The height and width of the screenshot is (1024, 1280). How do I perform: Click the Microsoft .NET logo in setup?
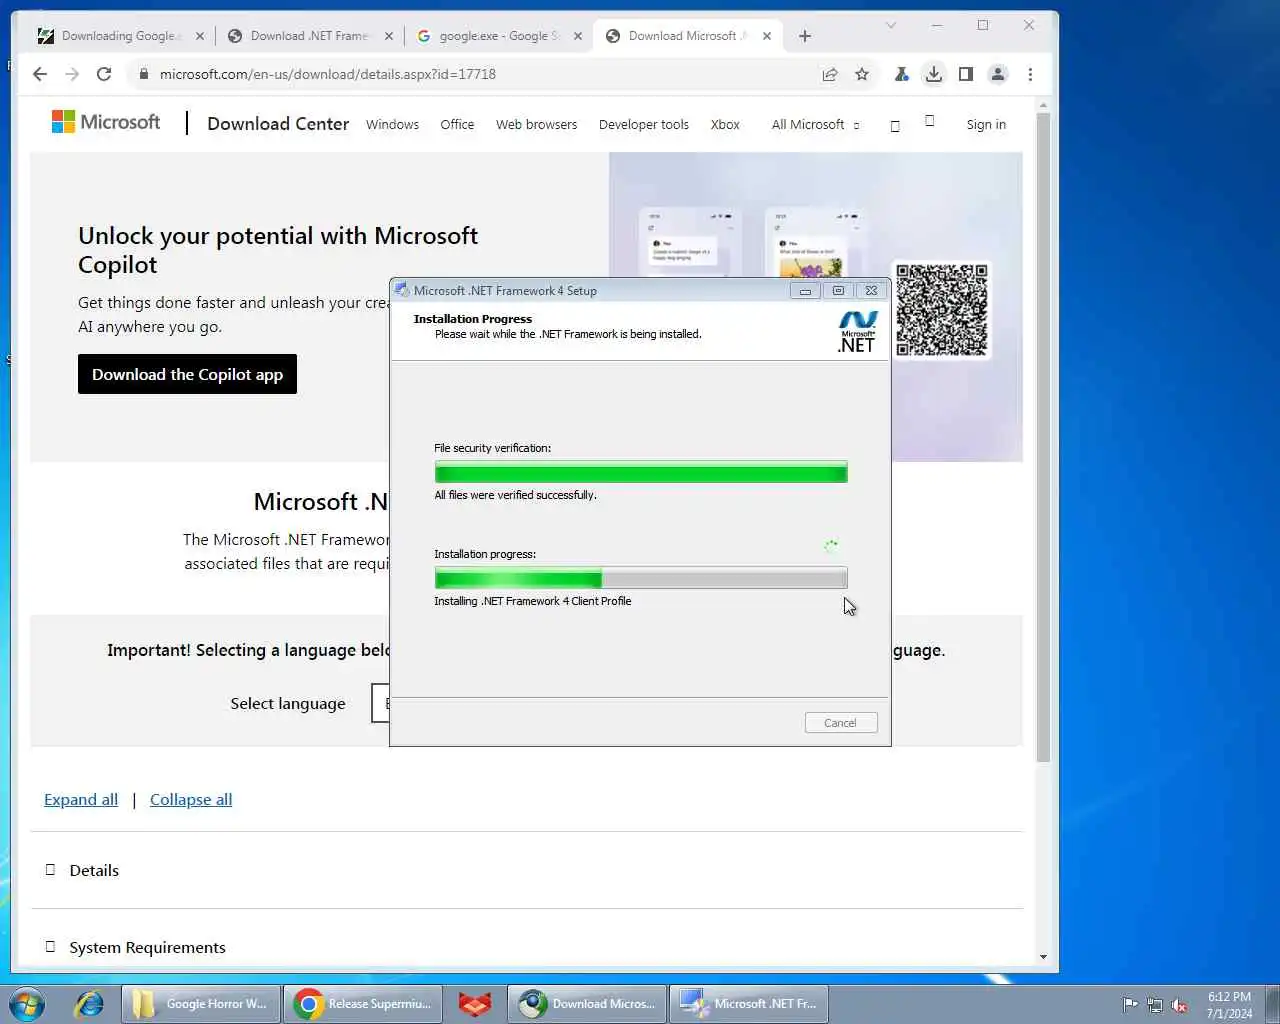pyautogui.click(x=857, y=333)
